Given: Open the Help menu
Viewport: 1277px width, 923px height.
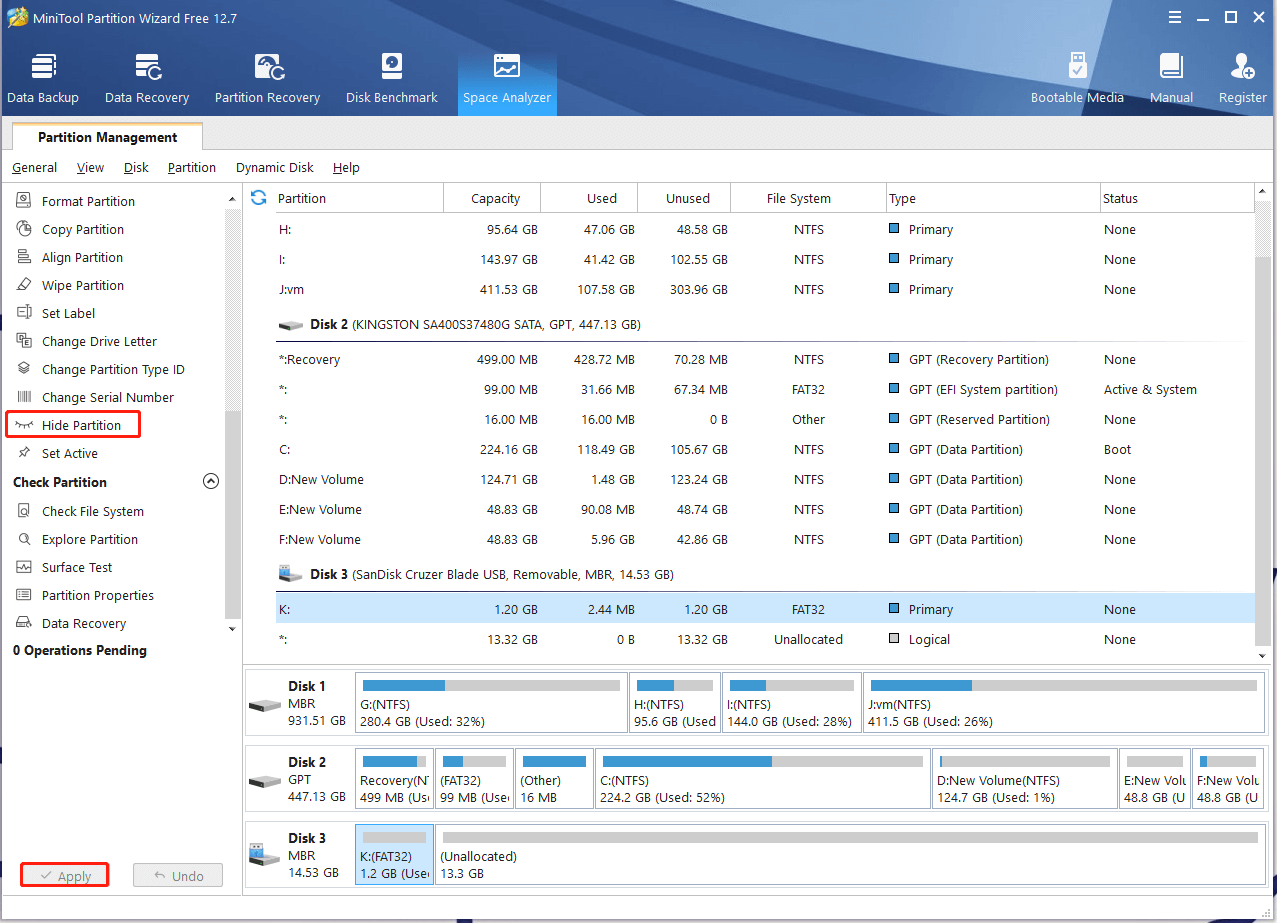Looking at the screenshot, I should click(x=346, y=167).
